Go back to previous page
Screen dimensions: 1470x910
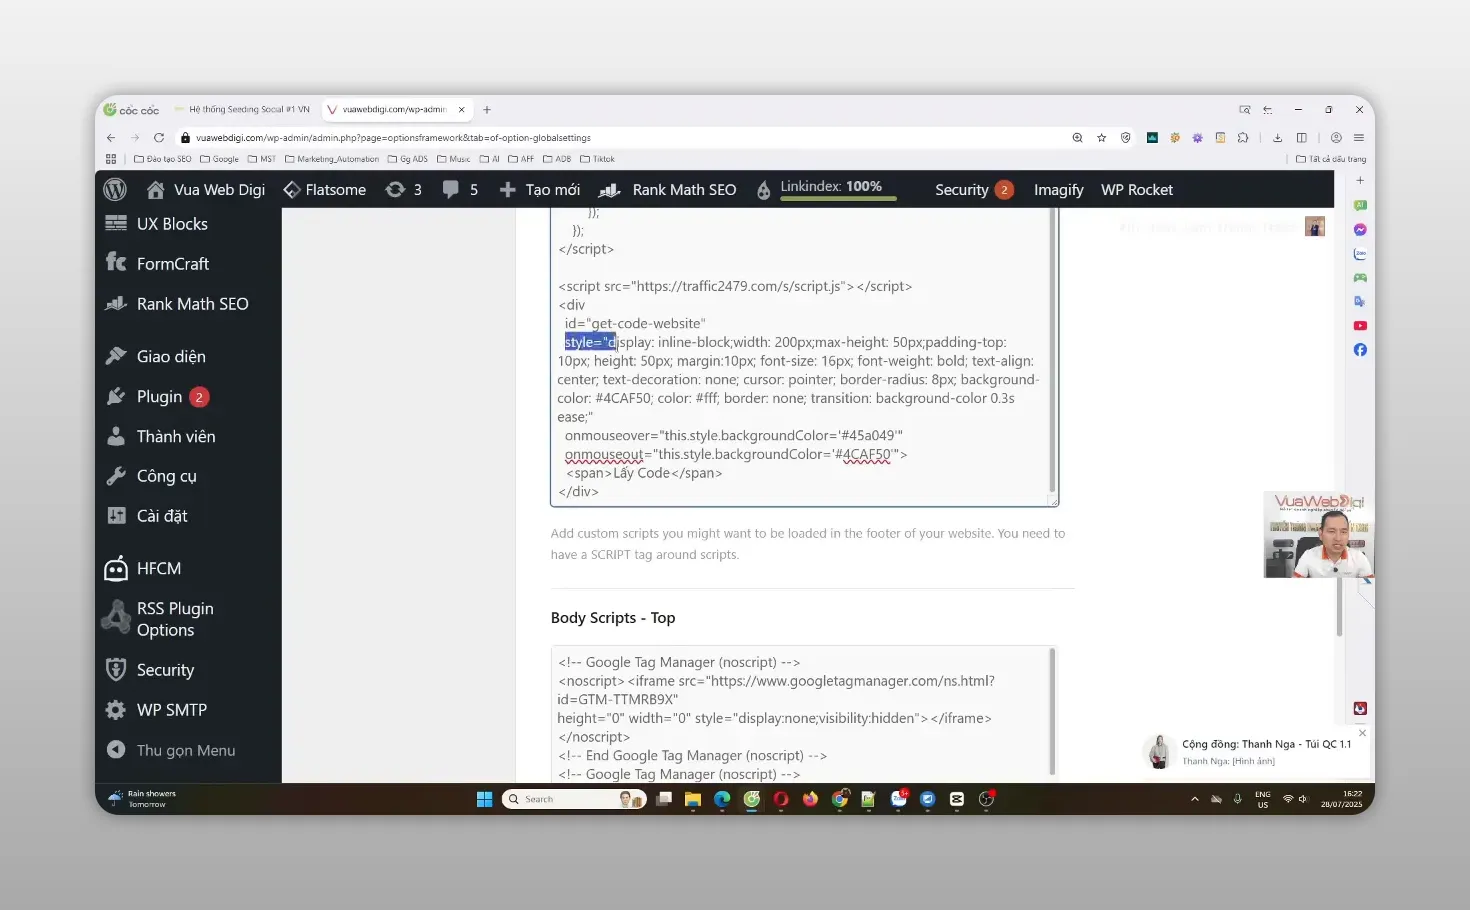(x=111, y=138)
